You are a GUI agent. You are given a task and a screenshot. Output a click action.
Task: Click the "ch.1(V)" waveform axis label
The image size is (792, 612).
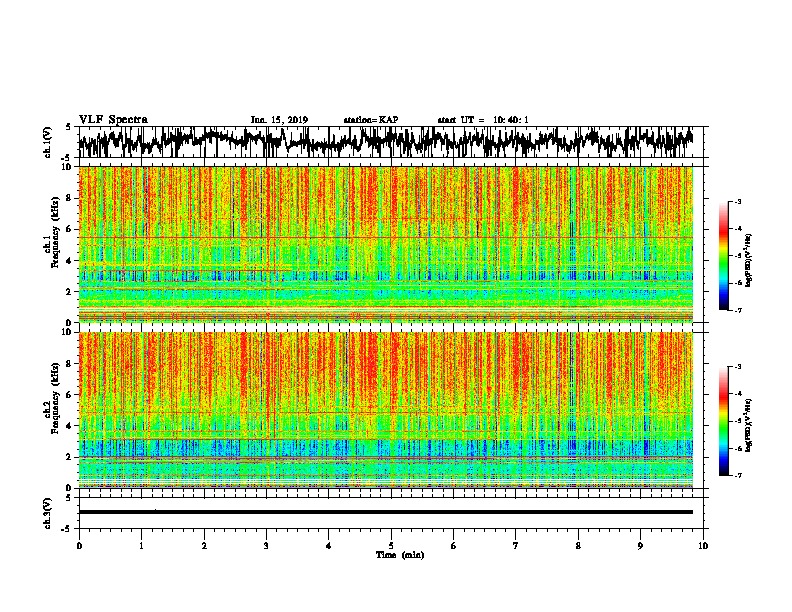47,142
